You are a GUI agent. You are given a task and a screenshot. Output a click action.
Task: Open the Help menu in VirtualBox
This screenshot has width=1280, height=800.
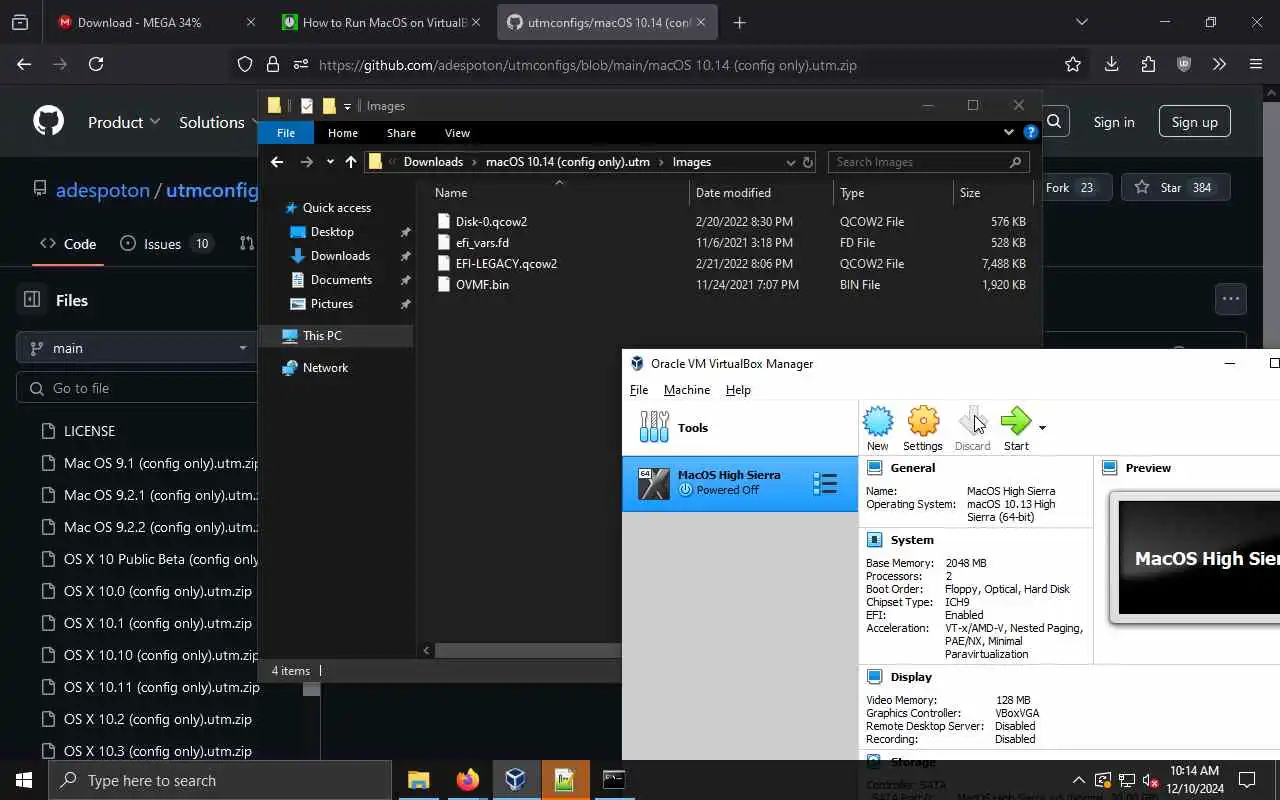738,390
